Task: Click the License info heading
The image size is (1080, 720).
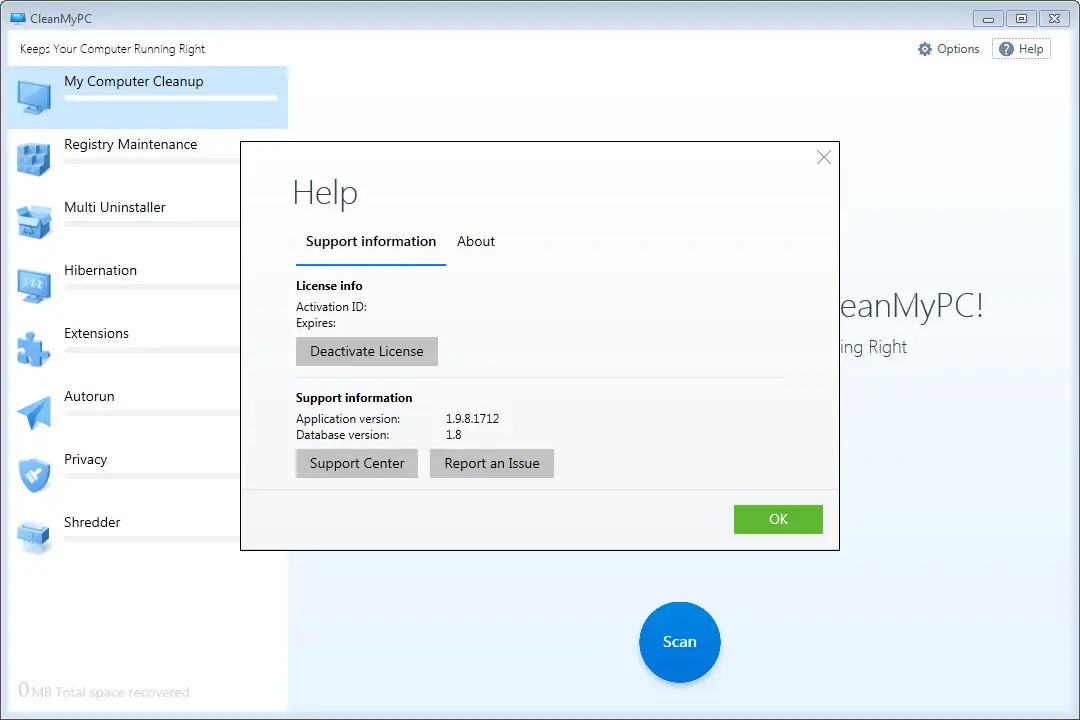Action: 329,286
